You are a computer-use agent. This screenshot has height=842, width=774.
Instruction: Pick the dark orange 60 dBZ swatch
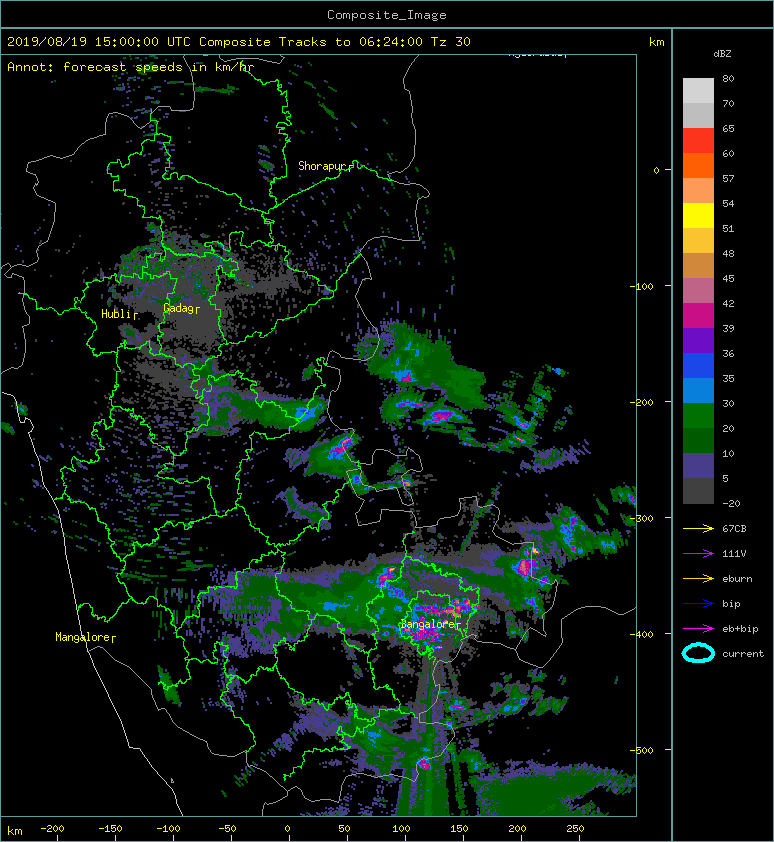698,165
